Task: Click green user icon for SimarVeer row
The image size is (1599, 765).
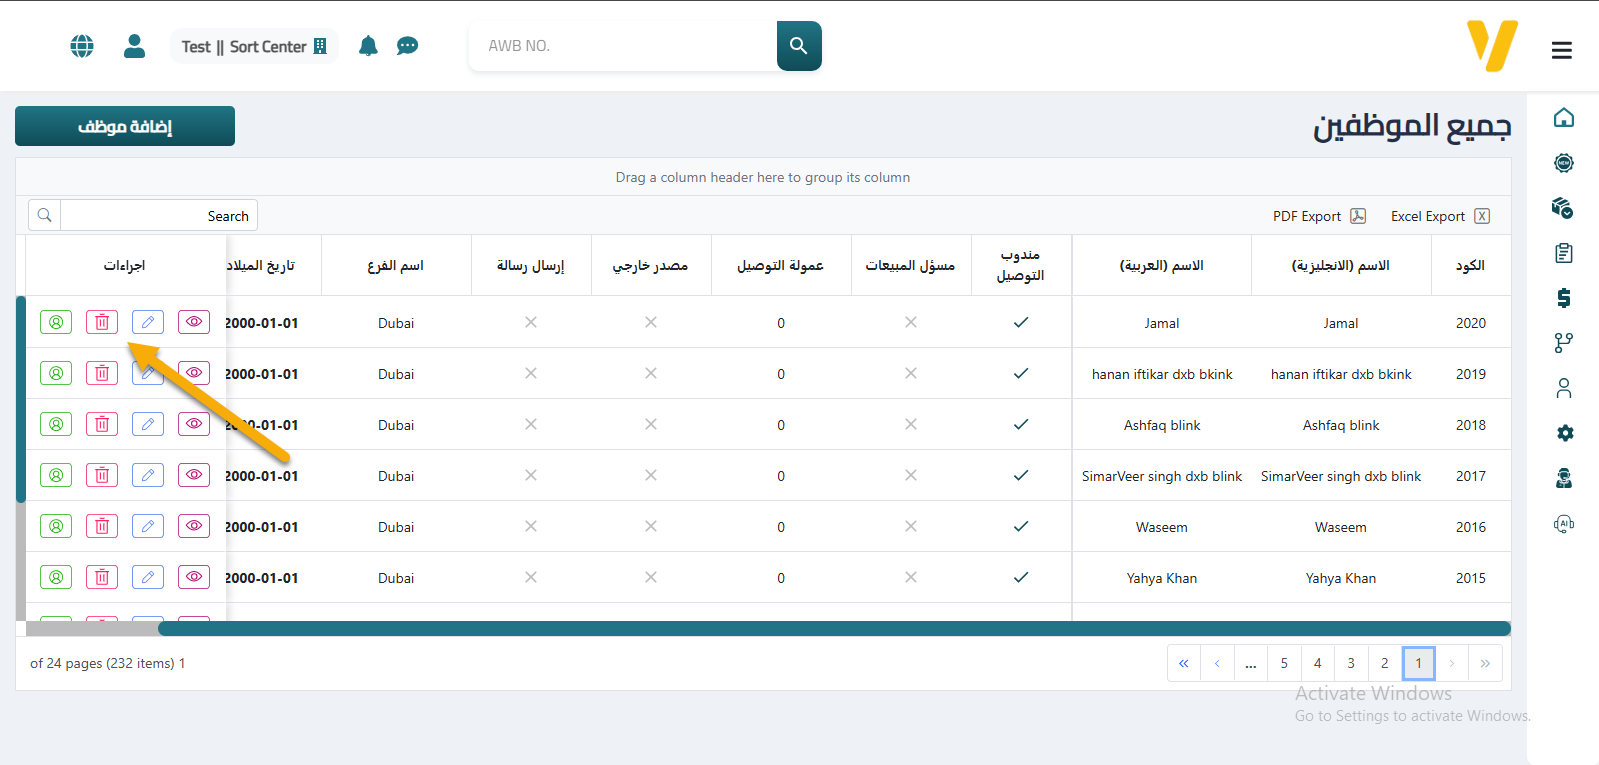Action: click(x=56, y=475)
